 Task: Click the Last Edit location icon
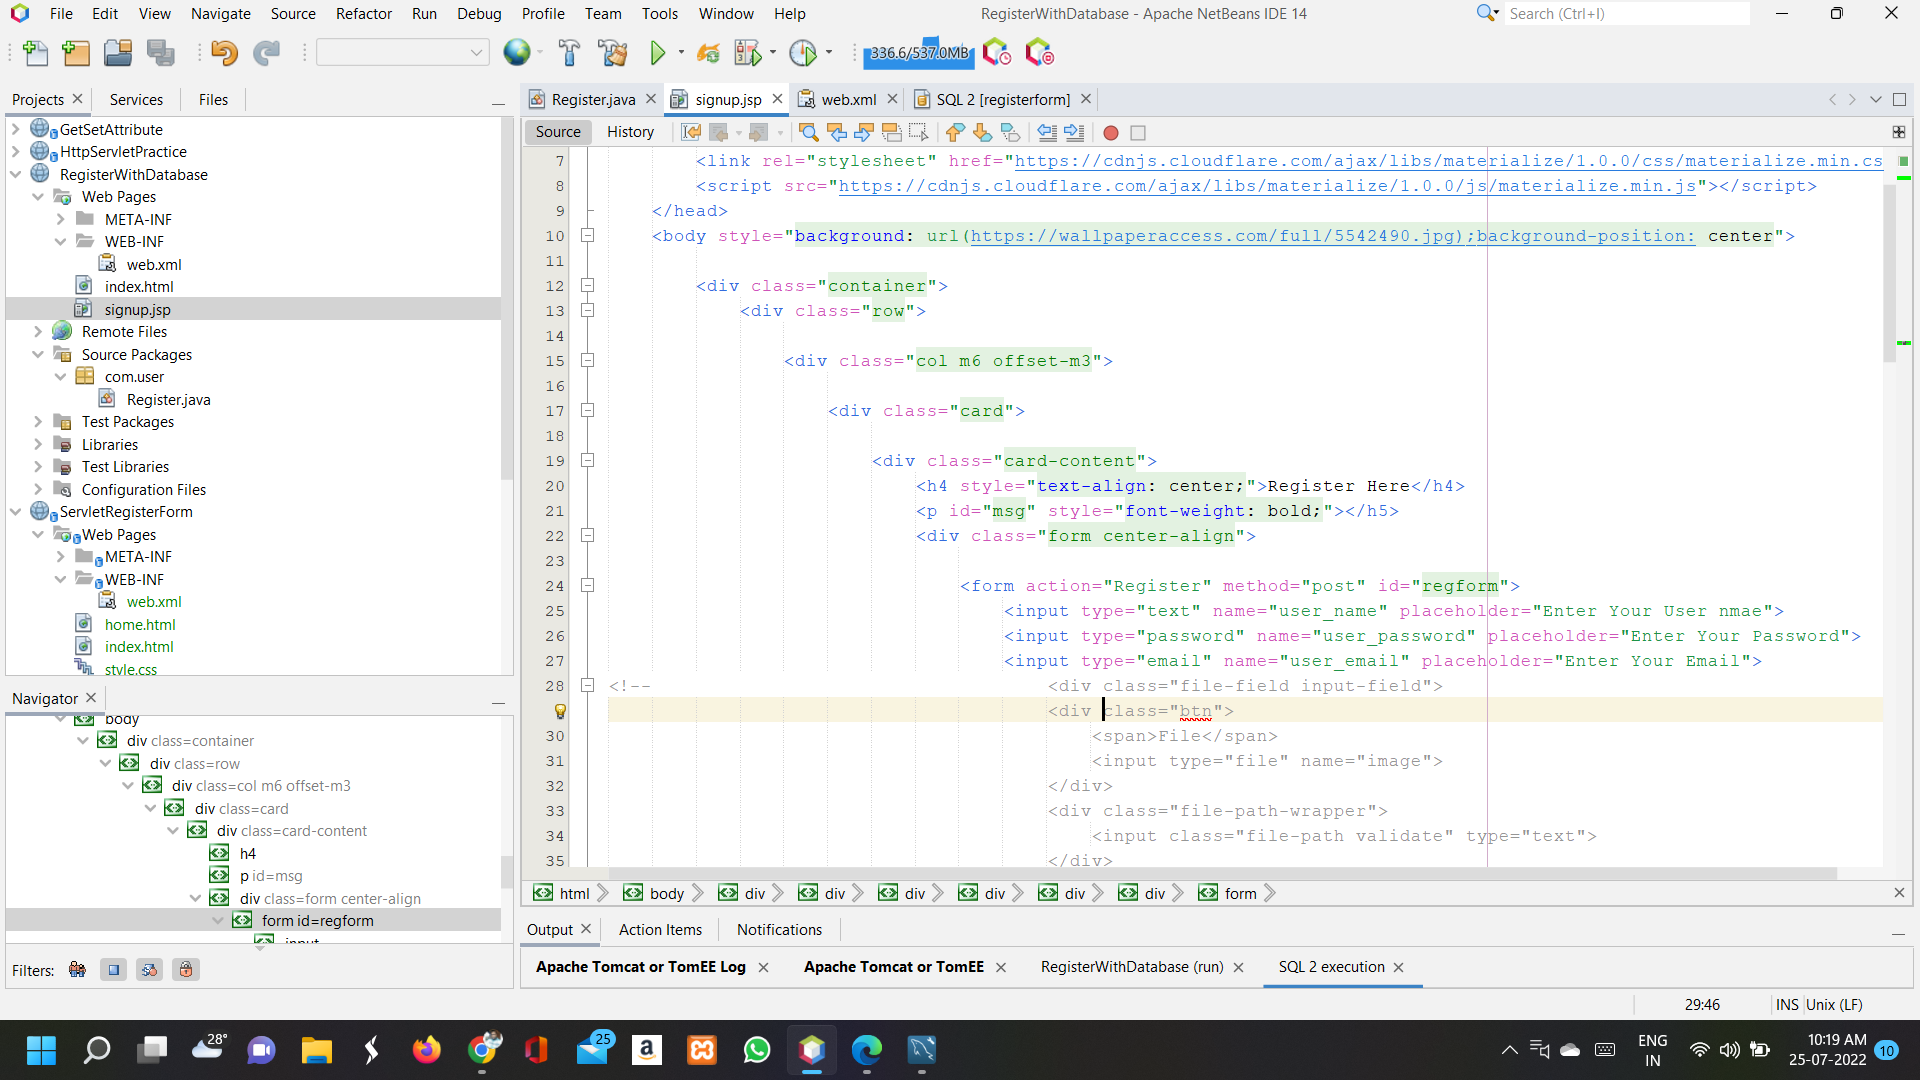[690, 132]
